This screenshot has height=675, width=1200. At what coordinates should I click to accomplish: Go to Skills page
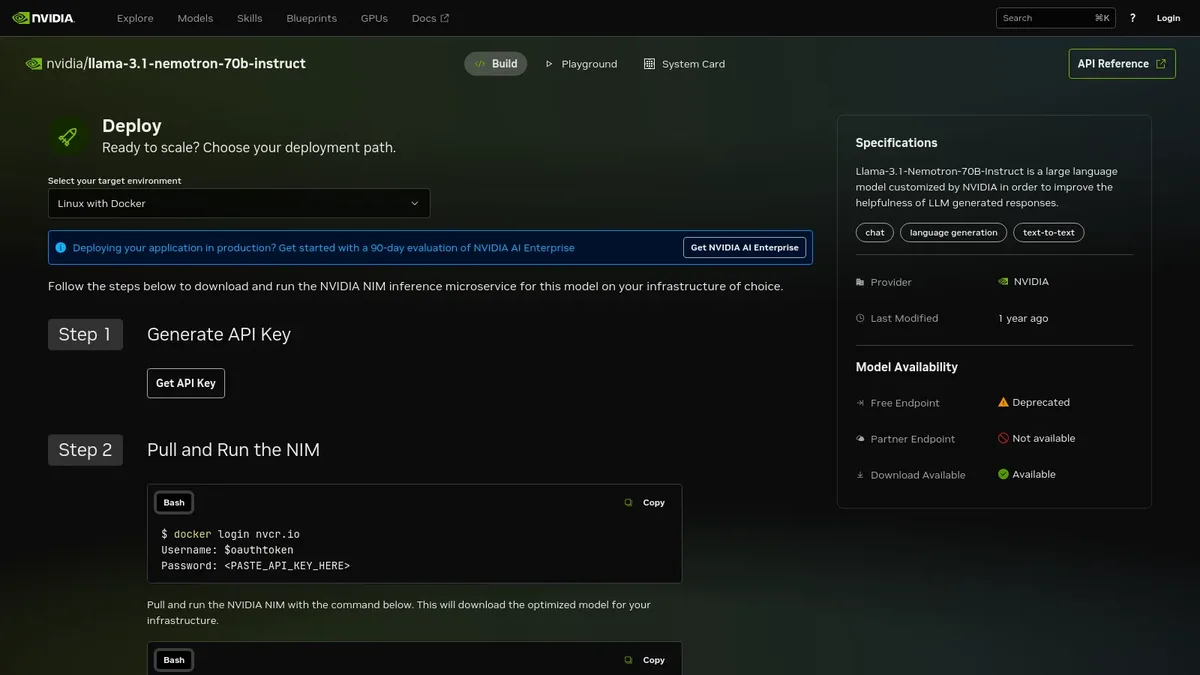pos(250,18)
